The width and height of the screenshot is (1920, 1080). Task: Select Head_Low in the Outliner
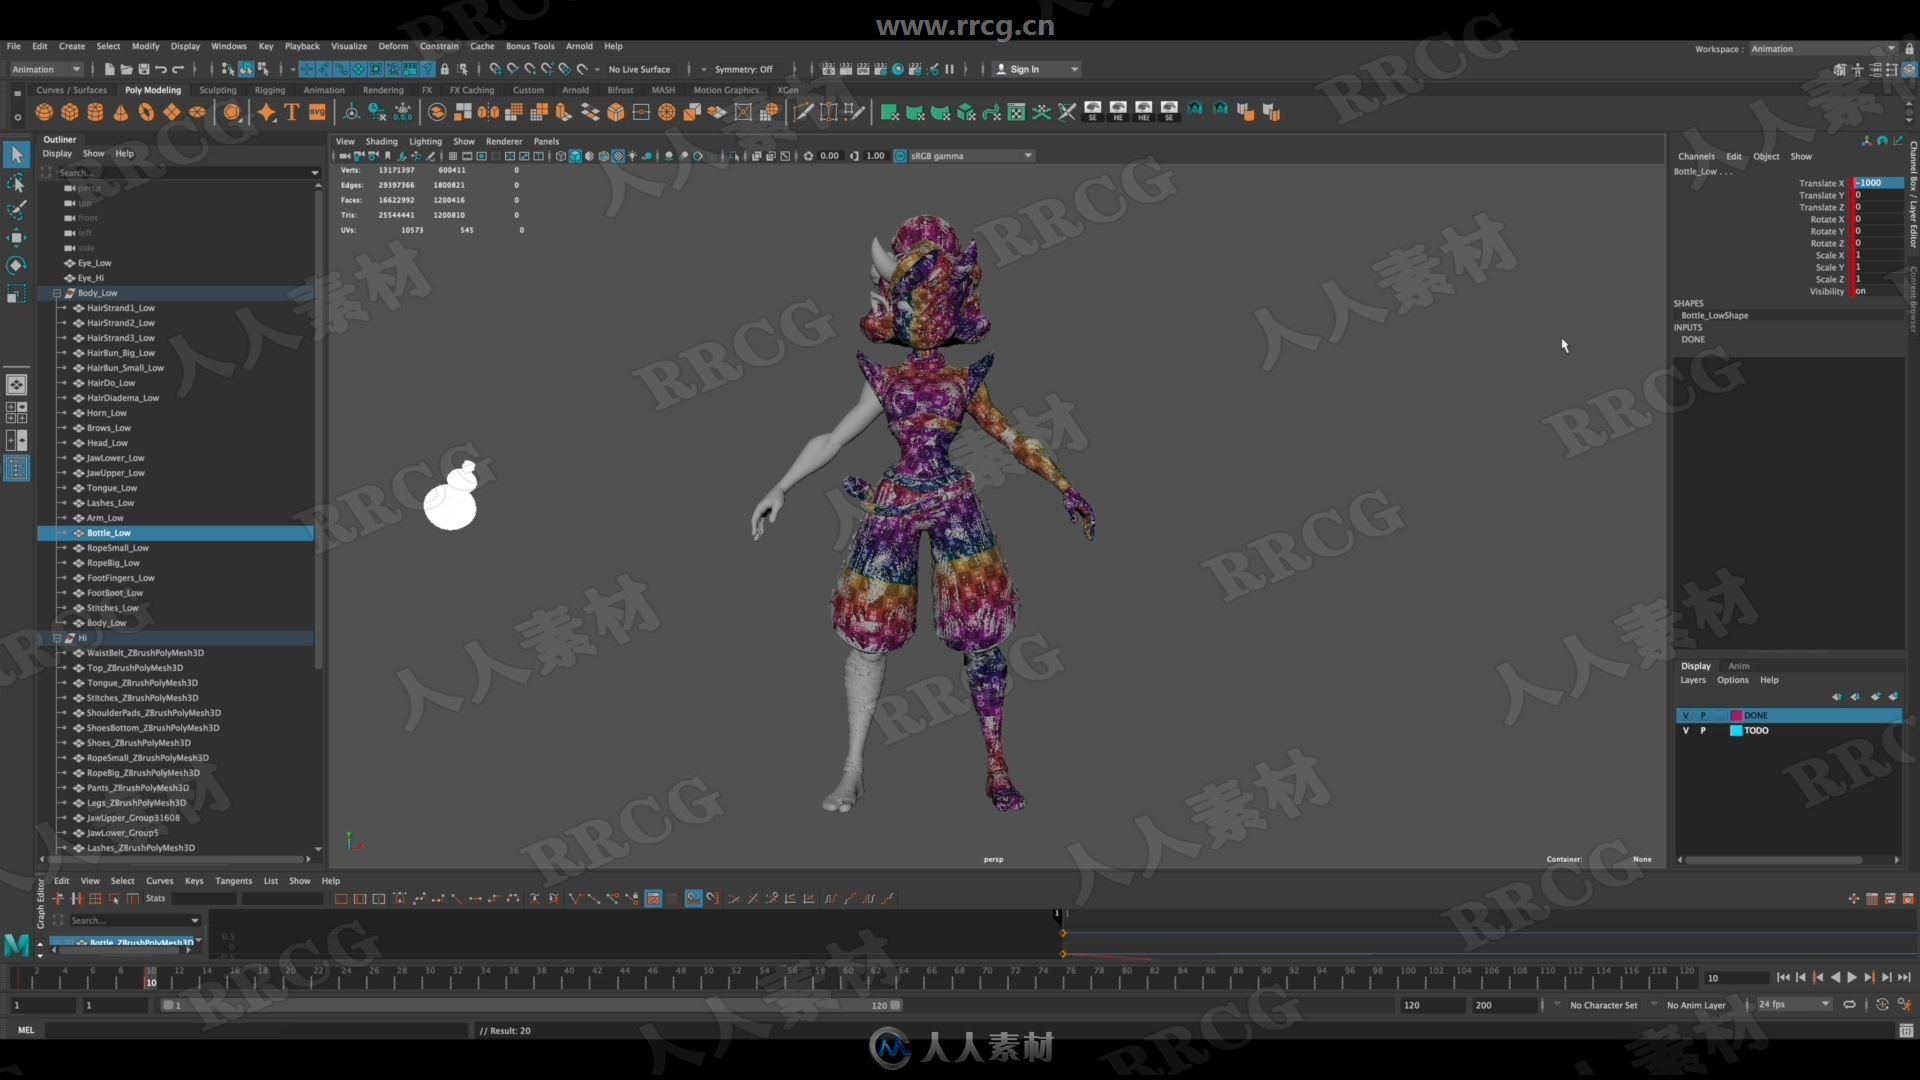coord(107,443)
